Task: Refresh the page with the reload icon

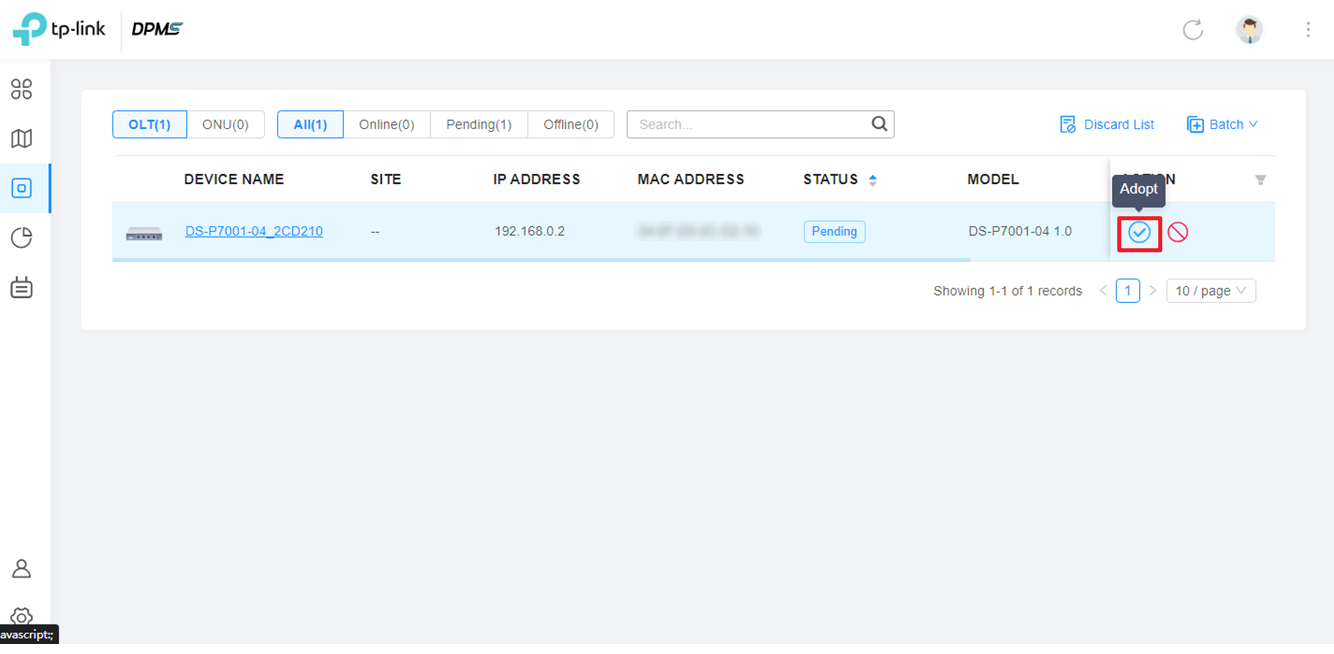Action: [x=1192, y=30]
